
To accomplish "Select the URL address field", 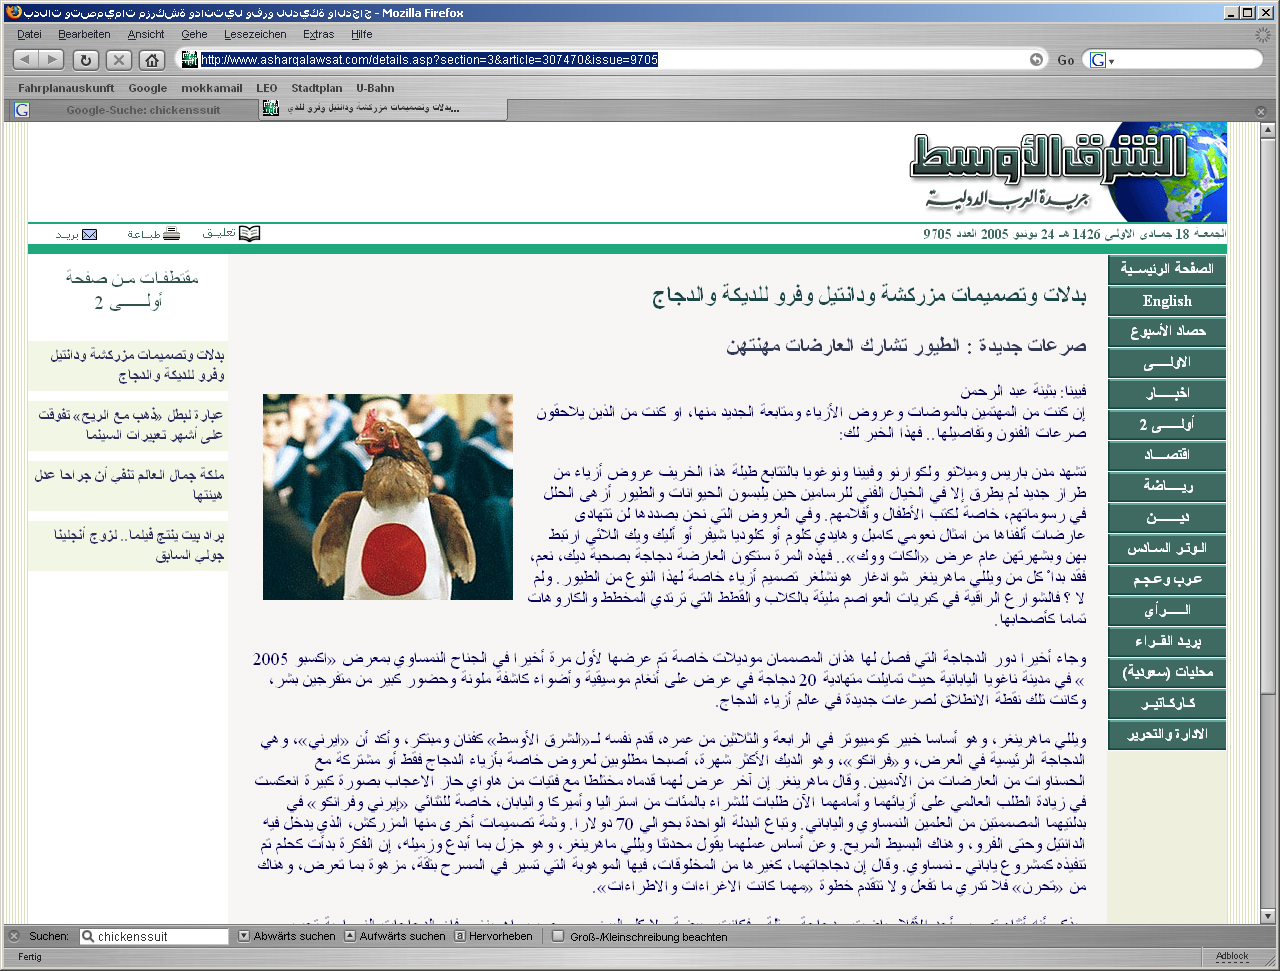I will click(614, 60).
